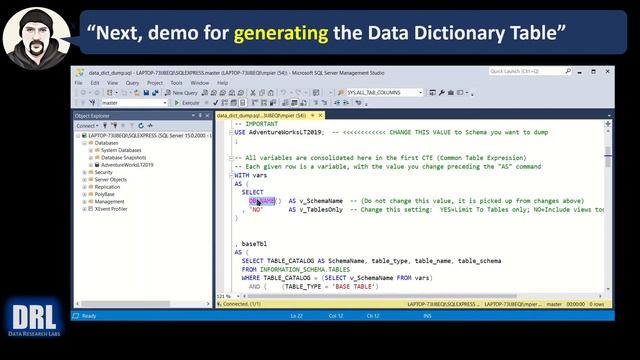The image size is (640, 360).
Task: Select the AdventureWorksLT2019 tree item
Action: 127,165
